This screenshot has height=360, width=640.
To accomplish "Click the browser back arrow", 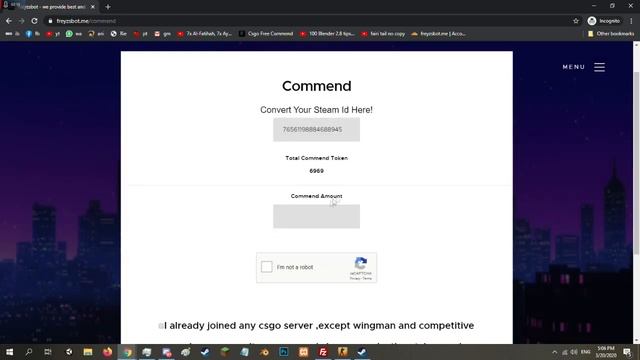I will (9, 21).
